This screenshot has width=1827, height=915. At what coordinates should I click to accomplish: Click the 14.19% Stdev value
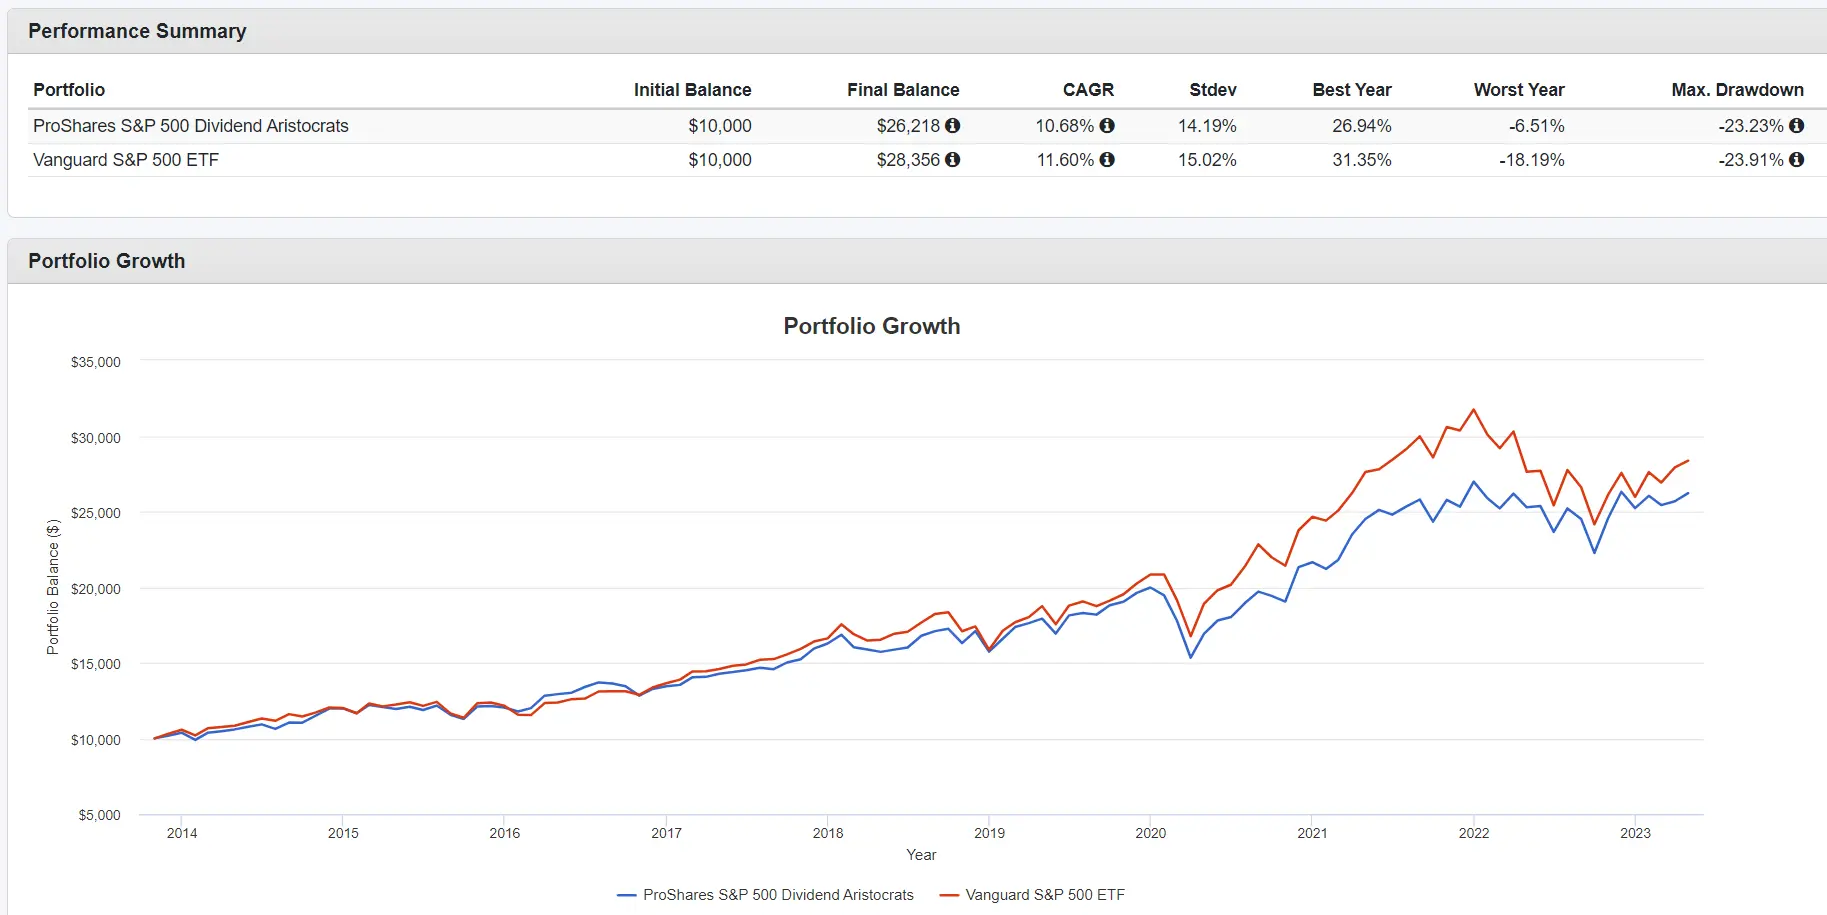coord(1207,126)
